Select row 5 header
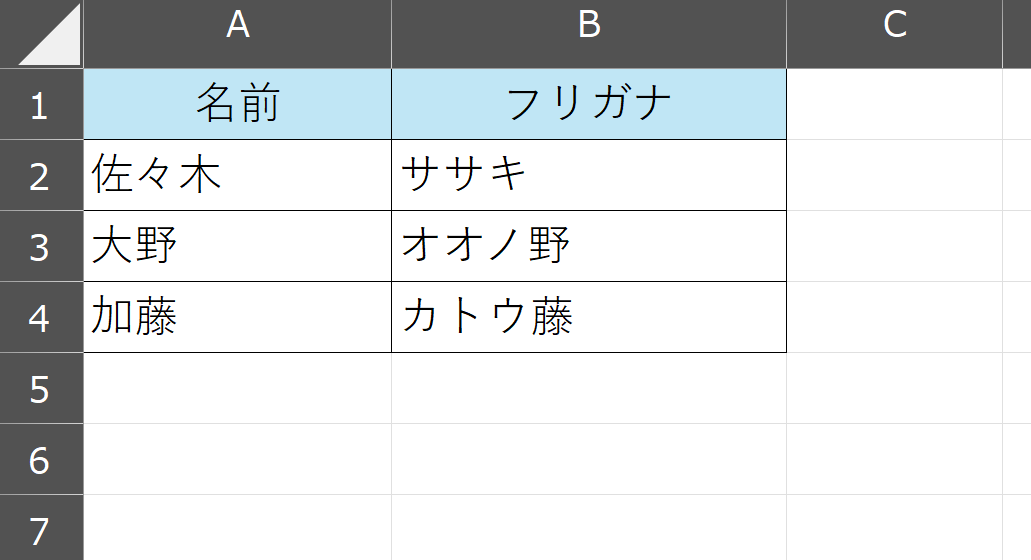This screenshot has width=1031, height=560. (41, 389)
